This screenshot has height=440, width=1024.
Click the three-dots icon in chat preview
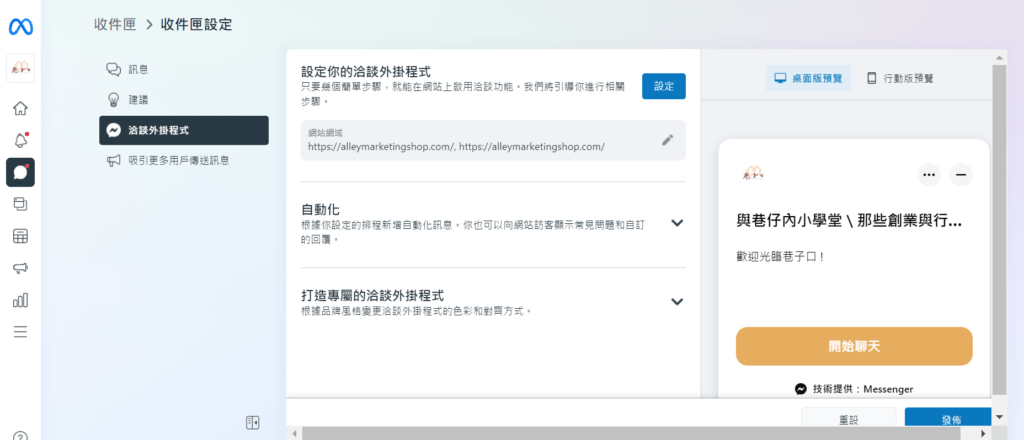click(930, 174)
